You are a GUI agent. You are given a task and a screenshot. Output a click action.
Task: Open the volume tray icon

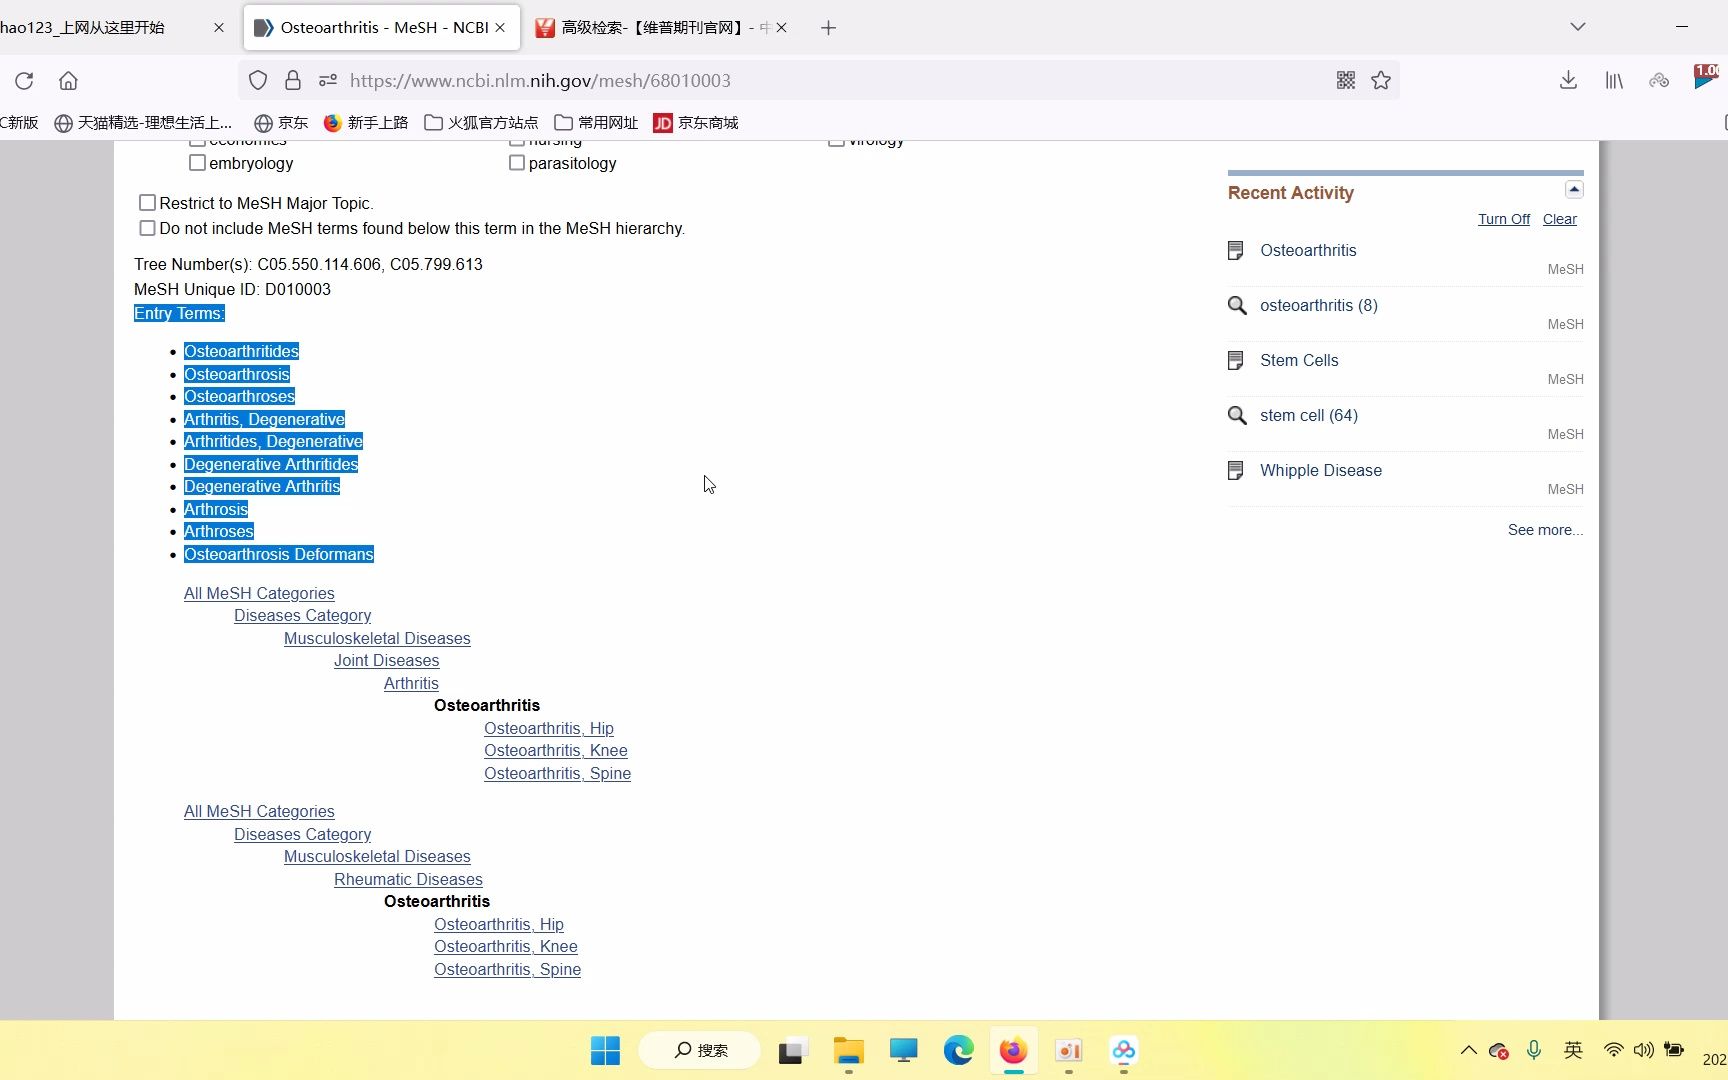coord(1643,1051)
